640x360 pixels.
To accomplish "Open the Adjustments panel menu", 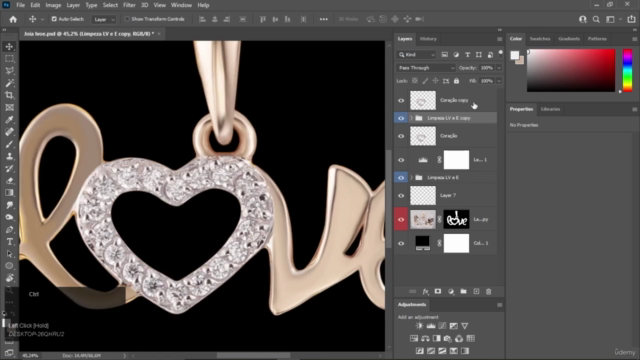I will point(500,305).
